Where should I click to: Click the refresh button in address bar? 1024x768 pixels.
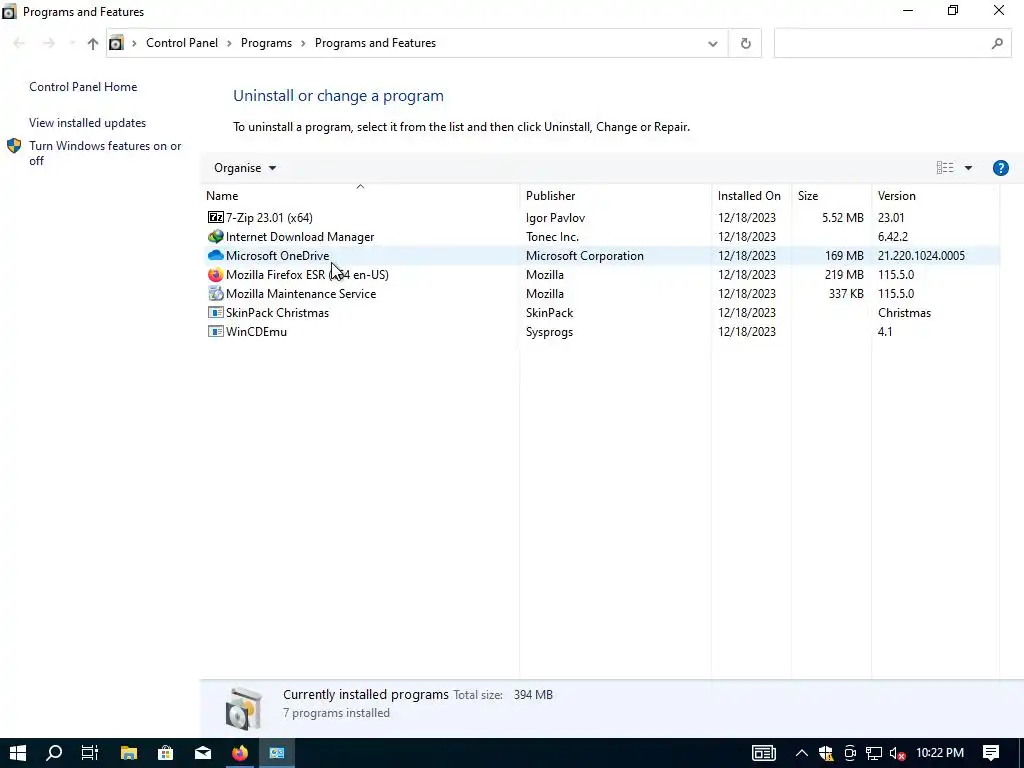[745, 43]
